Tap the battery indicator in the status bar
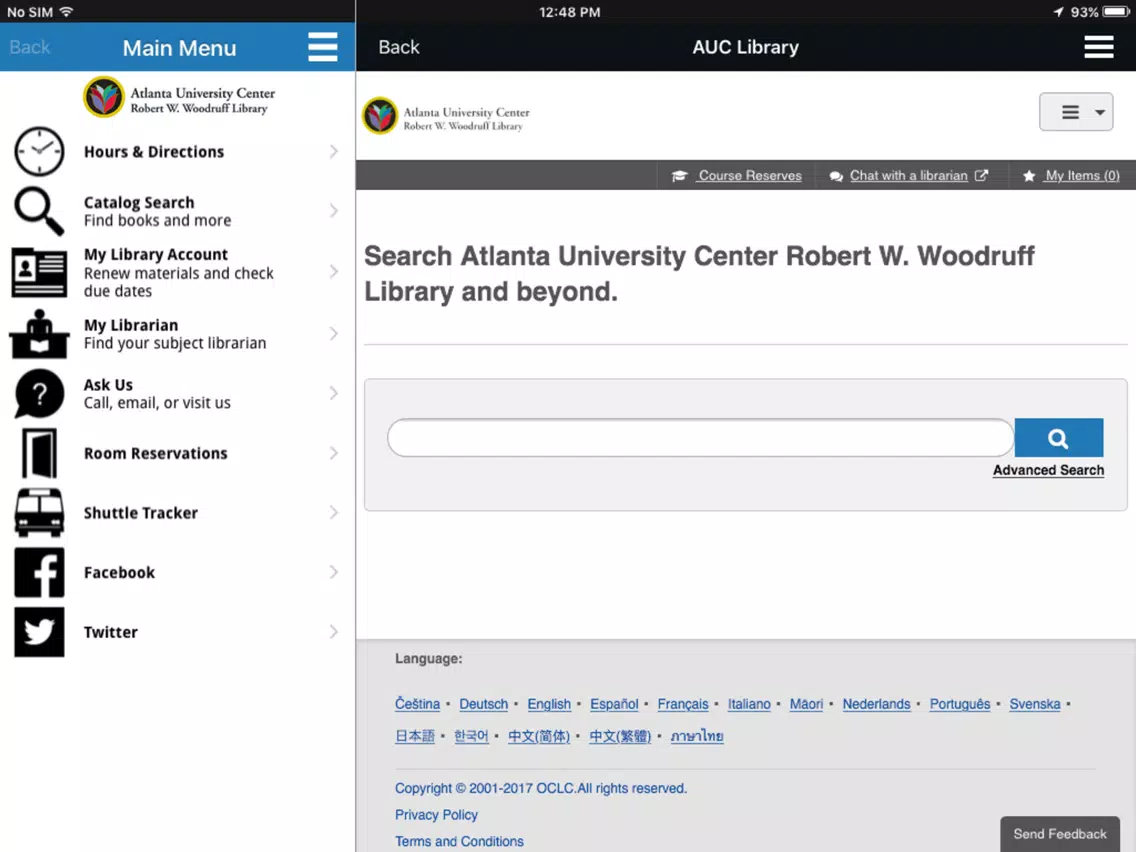The image size is (1136, 852). (x=1116, y=12)
